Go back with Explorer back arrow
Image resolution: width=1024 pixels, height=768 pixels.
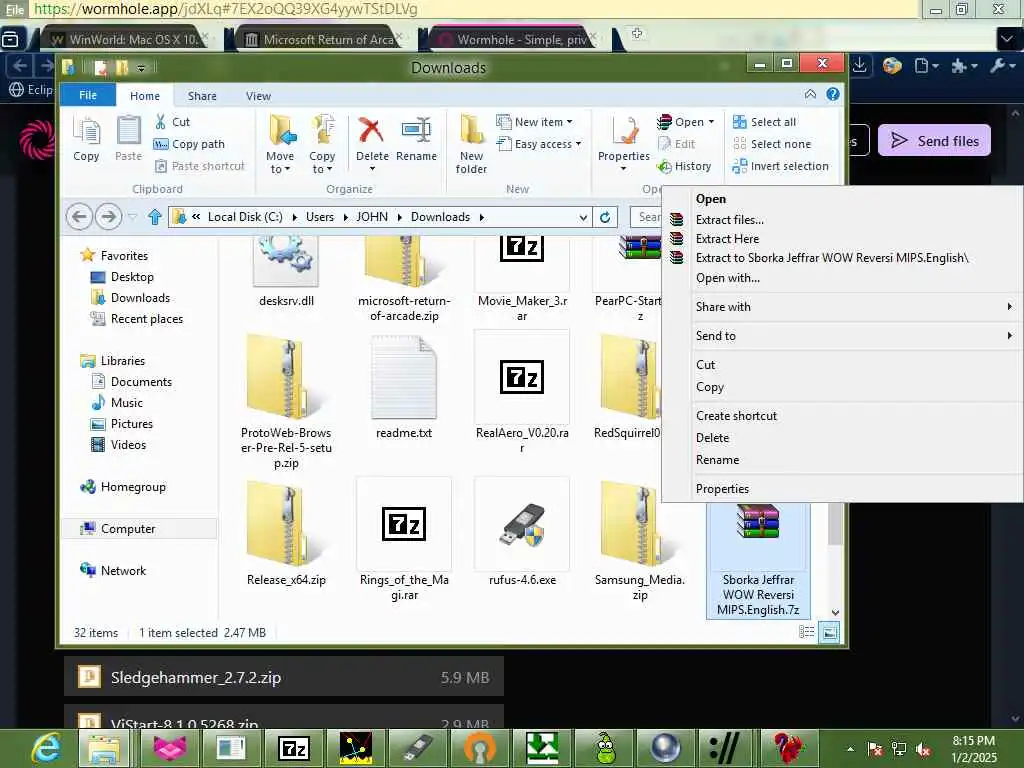tap(80, 217)
